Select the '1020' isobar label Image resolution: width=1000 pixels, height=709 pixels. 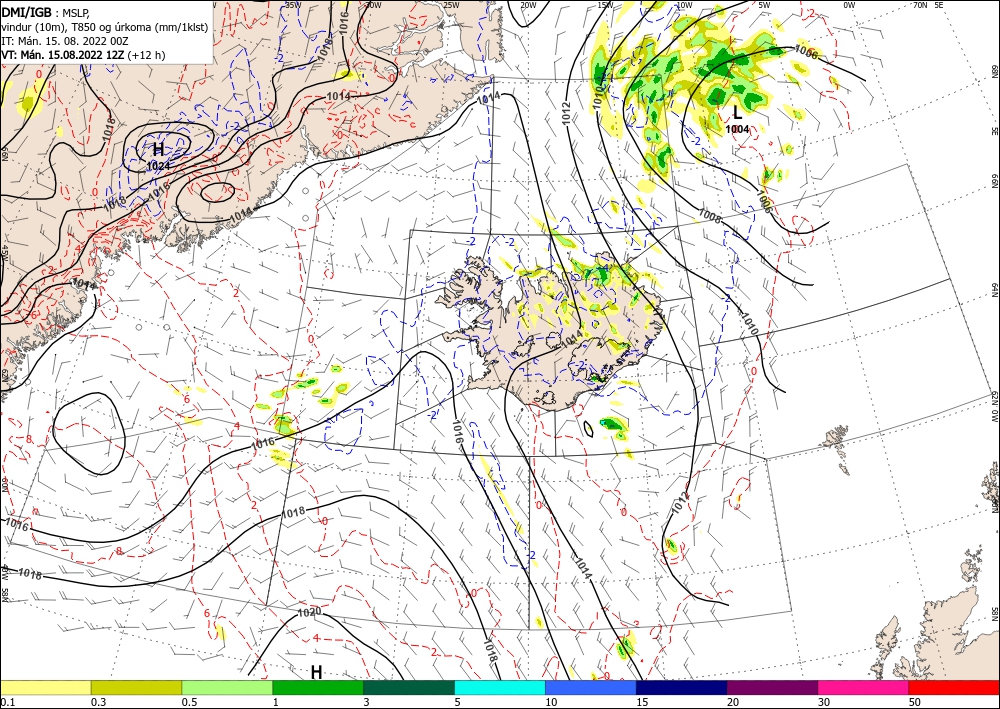(x=309, y=613)
